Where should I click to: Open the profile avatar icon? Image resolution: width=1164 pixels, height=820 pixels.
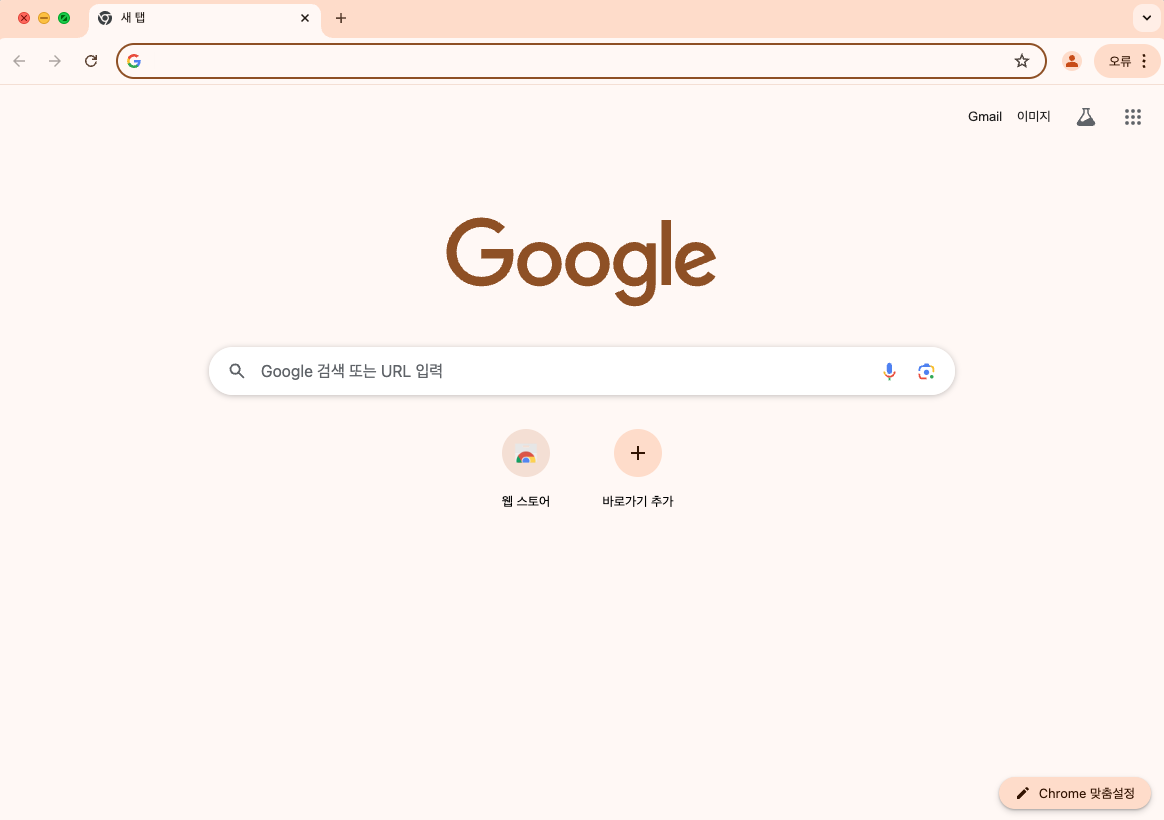[x=1071, y=61]
